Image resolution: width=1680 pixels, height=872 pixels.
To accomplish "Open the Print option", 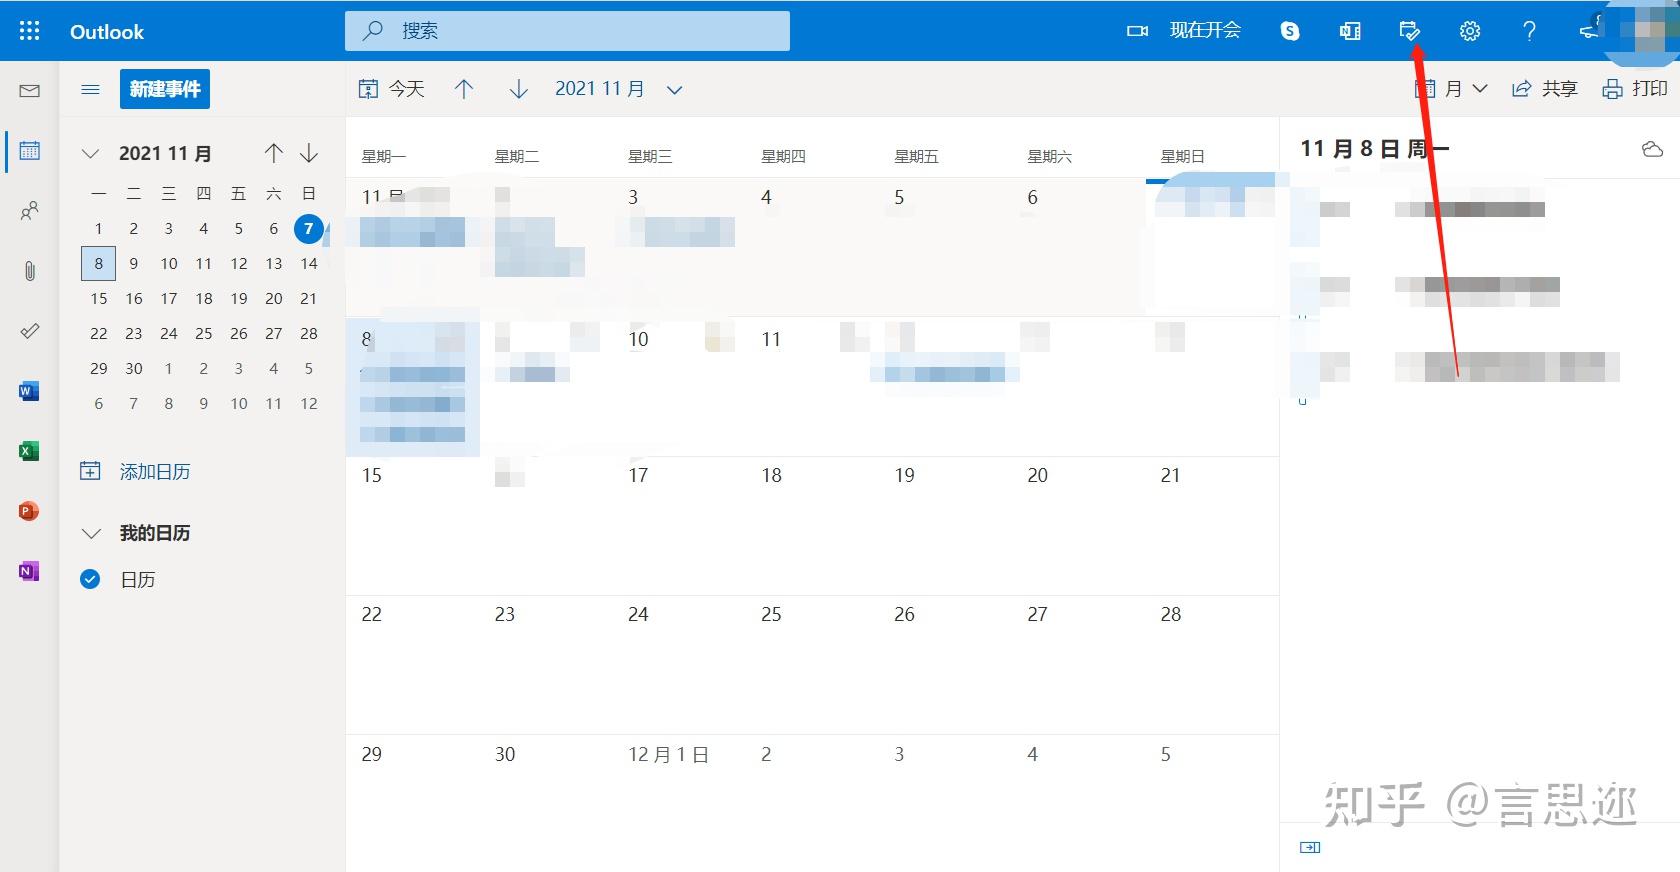I will [x=1635, y=89].
